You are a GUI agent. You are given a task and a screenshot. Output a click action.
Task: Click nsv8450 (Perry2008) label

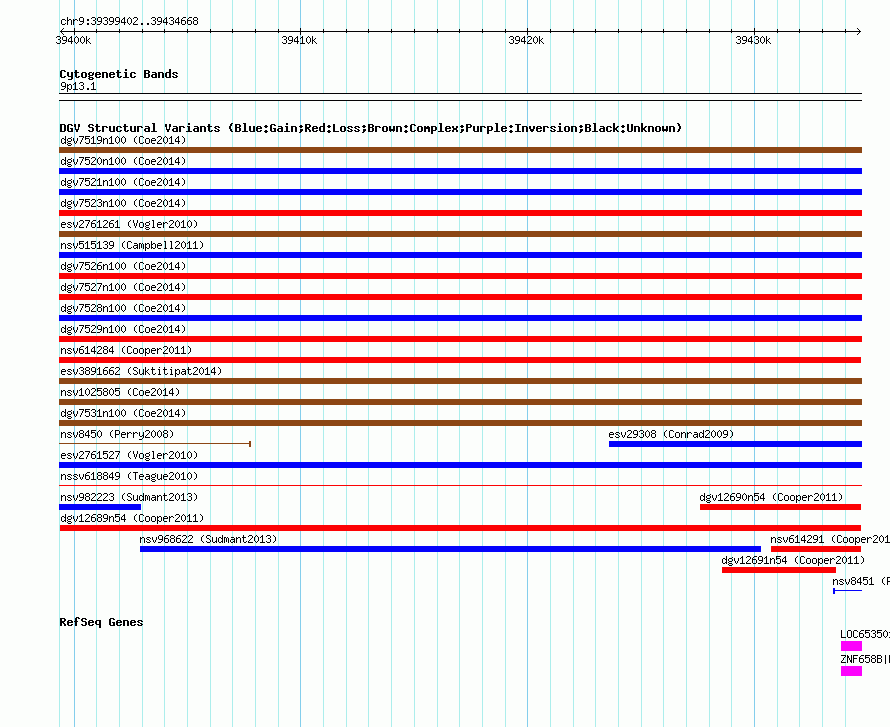pos(117,434)
